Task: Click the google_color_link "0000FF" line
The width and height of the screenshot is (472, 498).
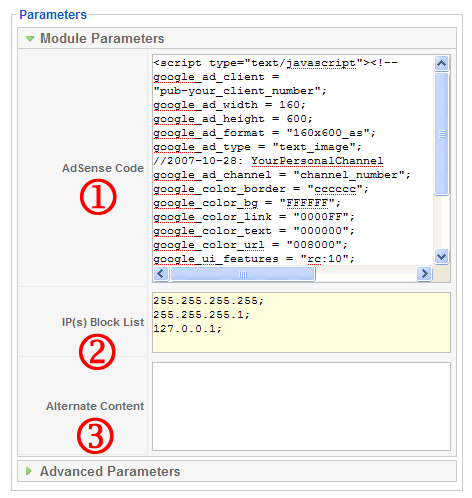Action: tap(254, 217)
